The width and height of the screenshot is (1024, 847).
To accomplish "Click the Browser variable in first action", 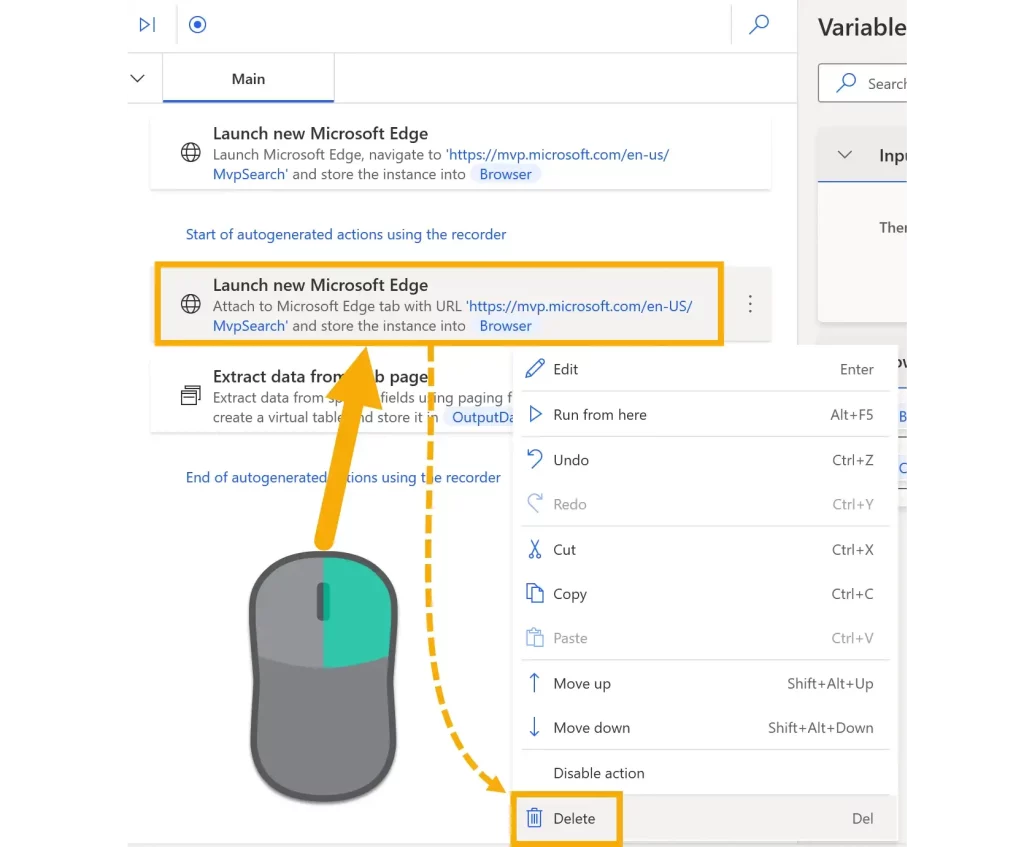I will tap(505, 174).
